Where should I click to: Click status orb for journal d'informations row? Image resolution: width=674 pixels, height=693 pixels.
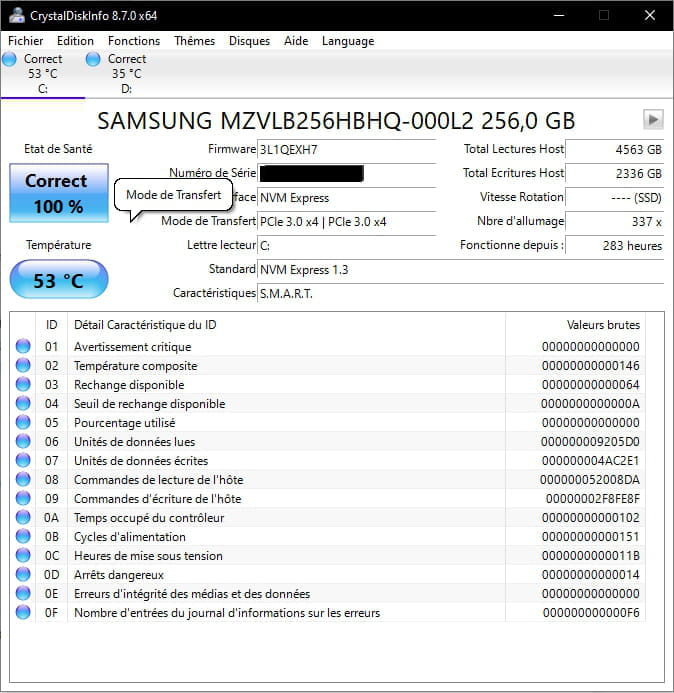point(23,612)
